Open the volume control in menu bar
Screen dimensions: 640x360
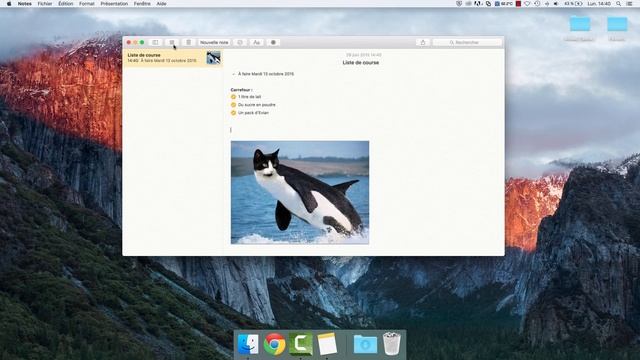point(556,4)
